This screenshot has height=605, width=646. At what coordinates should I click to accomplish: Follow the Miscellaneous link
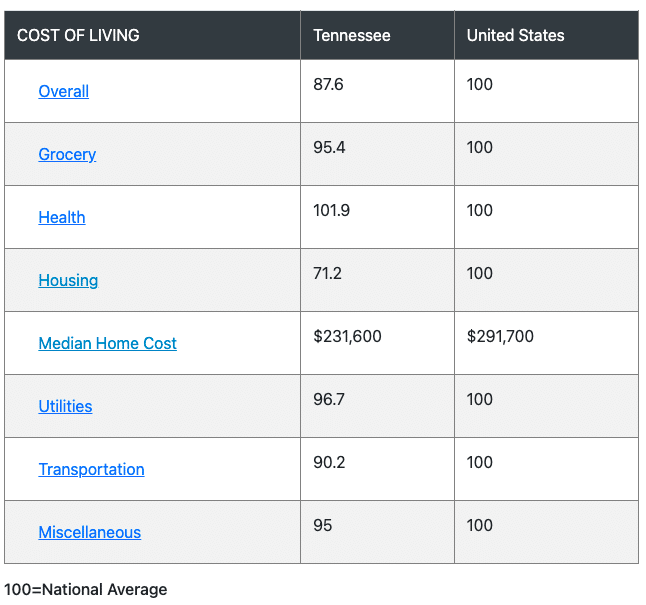coord(89,532)
